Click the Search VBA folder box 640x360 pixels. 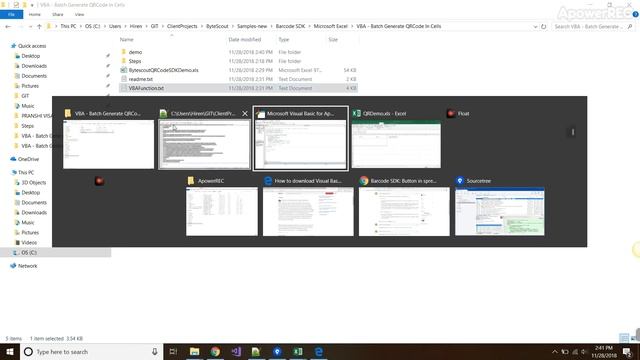(x=593, y=26)
